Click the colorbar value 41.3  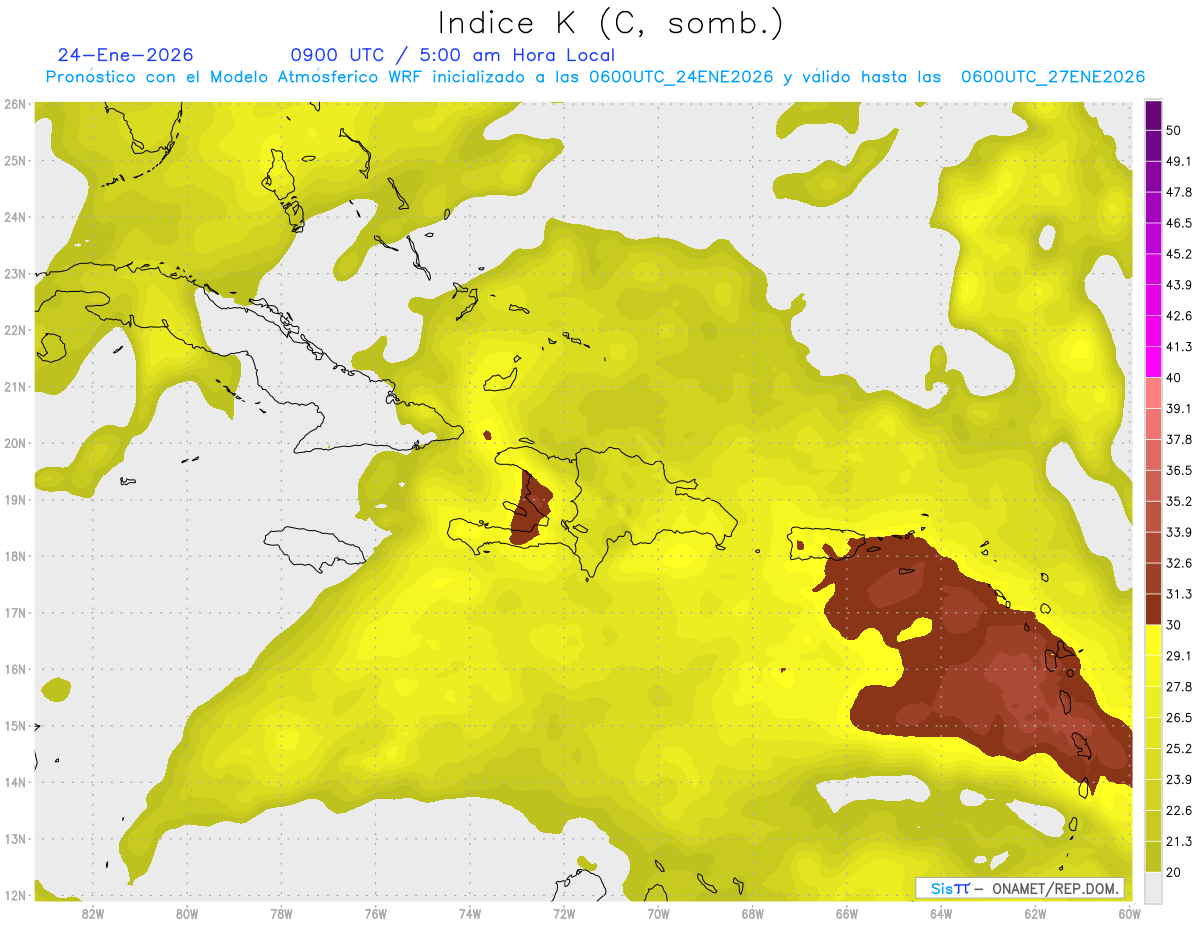click(1179, 347)
